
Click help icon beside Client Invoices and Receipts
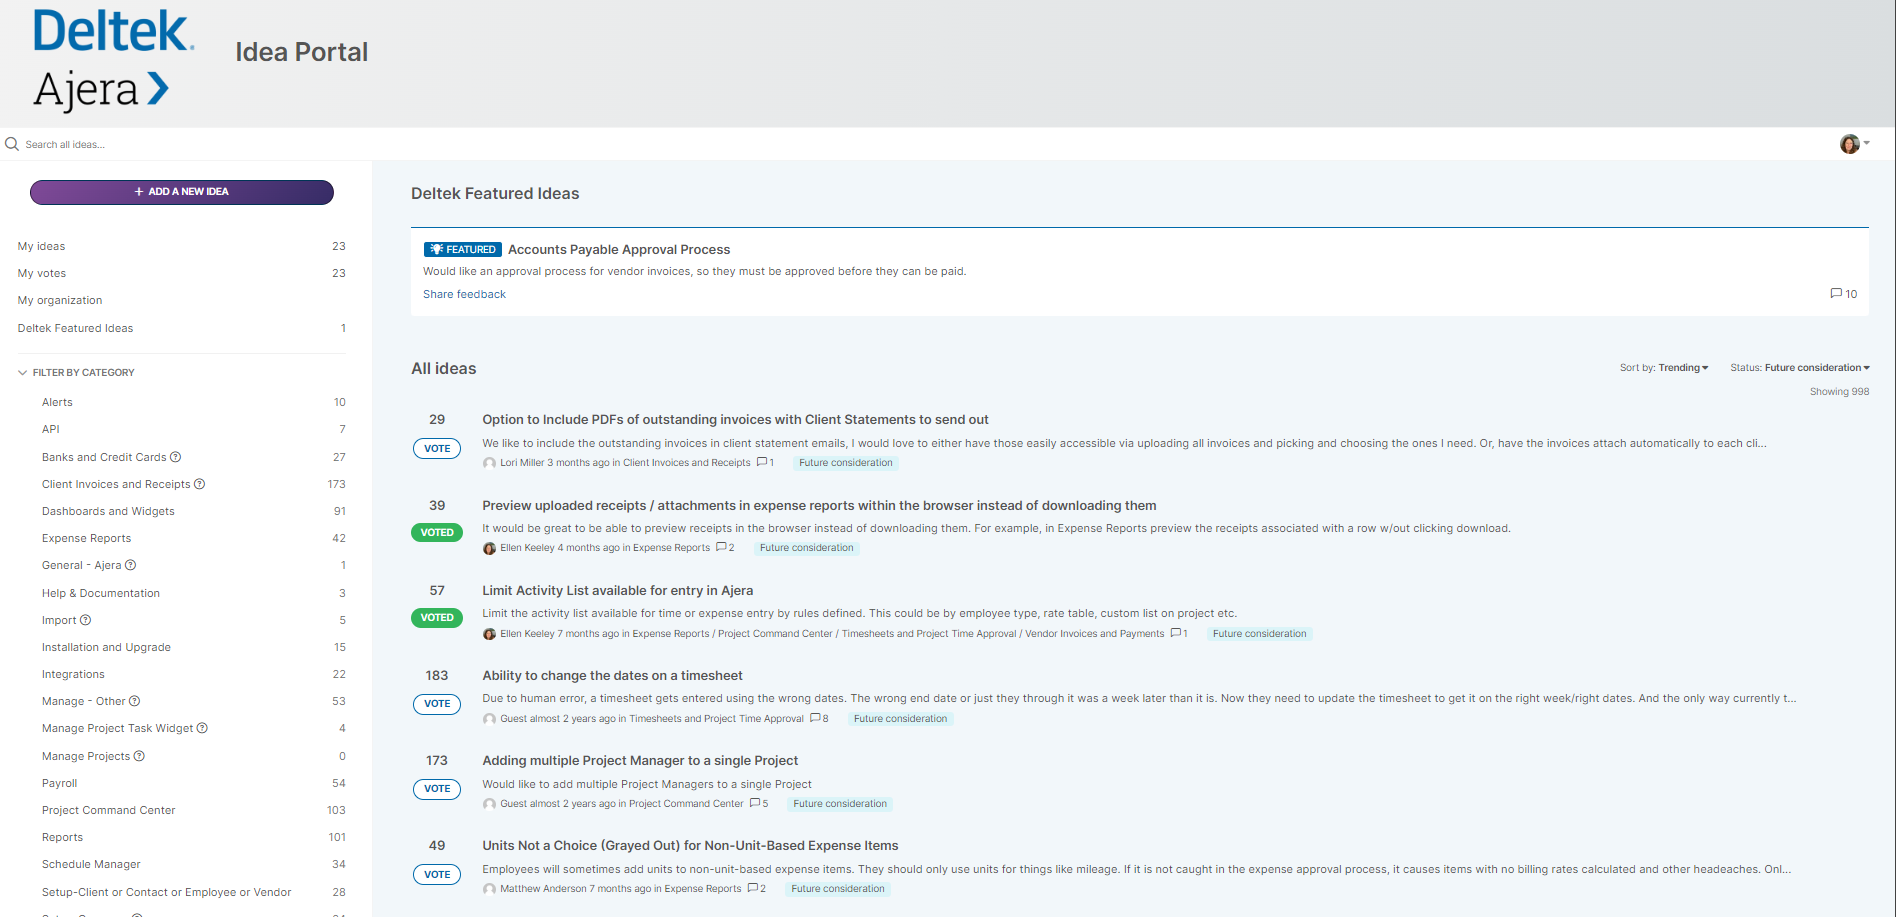click(x=200, y=484)
